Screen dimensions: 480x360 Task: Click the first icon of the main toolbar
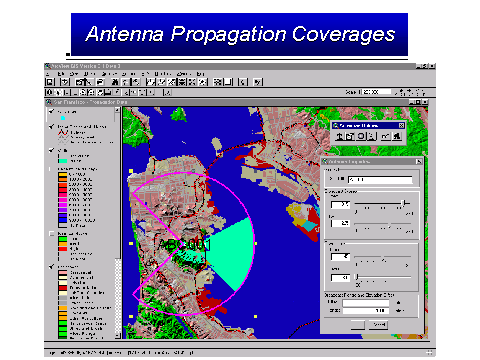[x=50, y=82]
